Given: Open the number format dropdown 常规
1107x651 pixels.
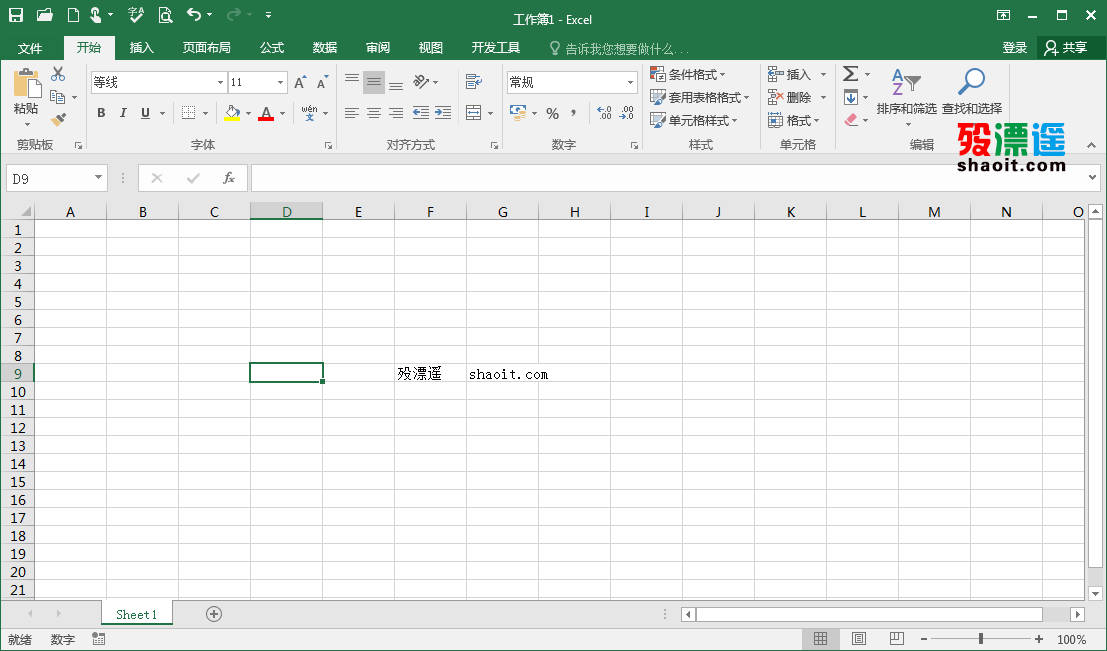Looking at the screenshot, I should pos(630,83).
